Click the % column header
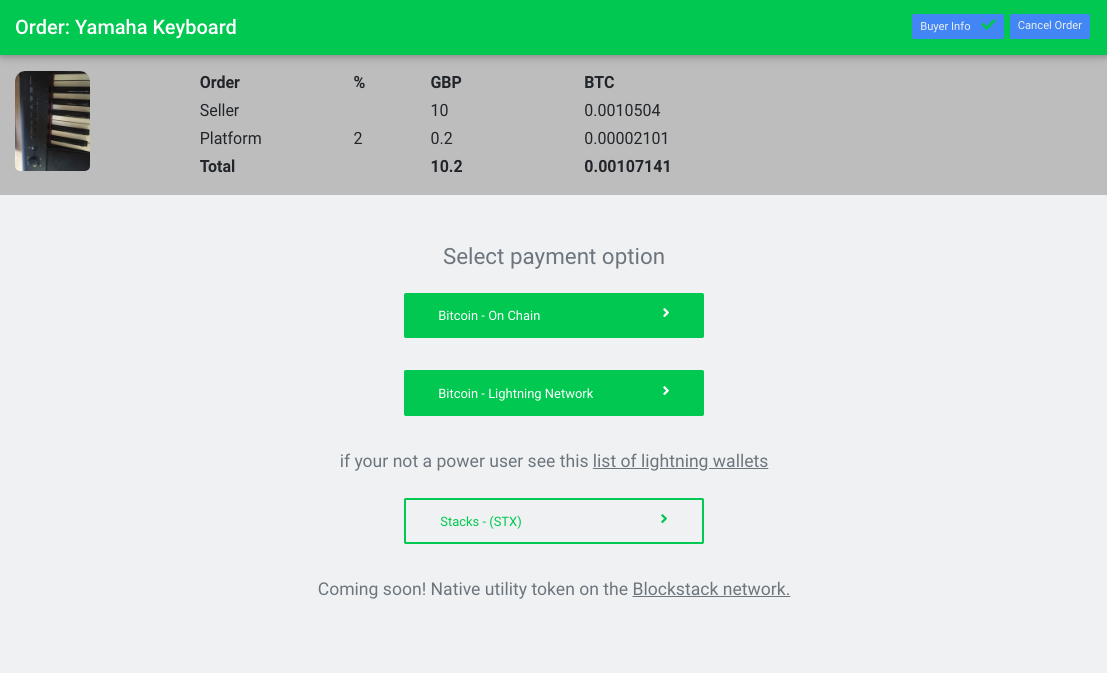The width and height of the screenshot is (1107, 673). 359,82
